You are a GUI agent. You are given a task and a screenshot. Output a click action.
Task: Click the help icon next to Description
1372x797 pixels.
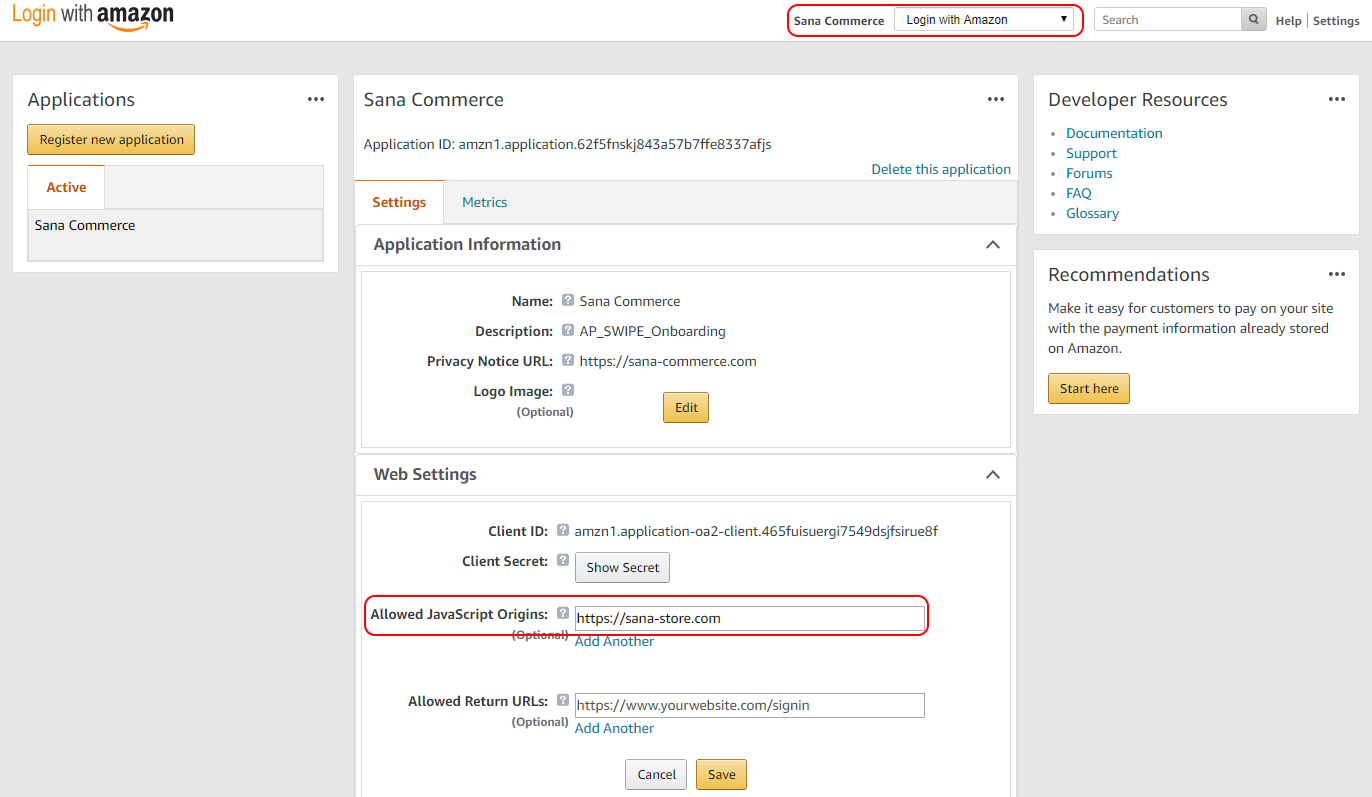point(567,330)
